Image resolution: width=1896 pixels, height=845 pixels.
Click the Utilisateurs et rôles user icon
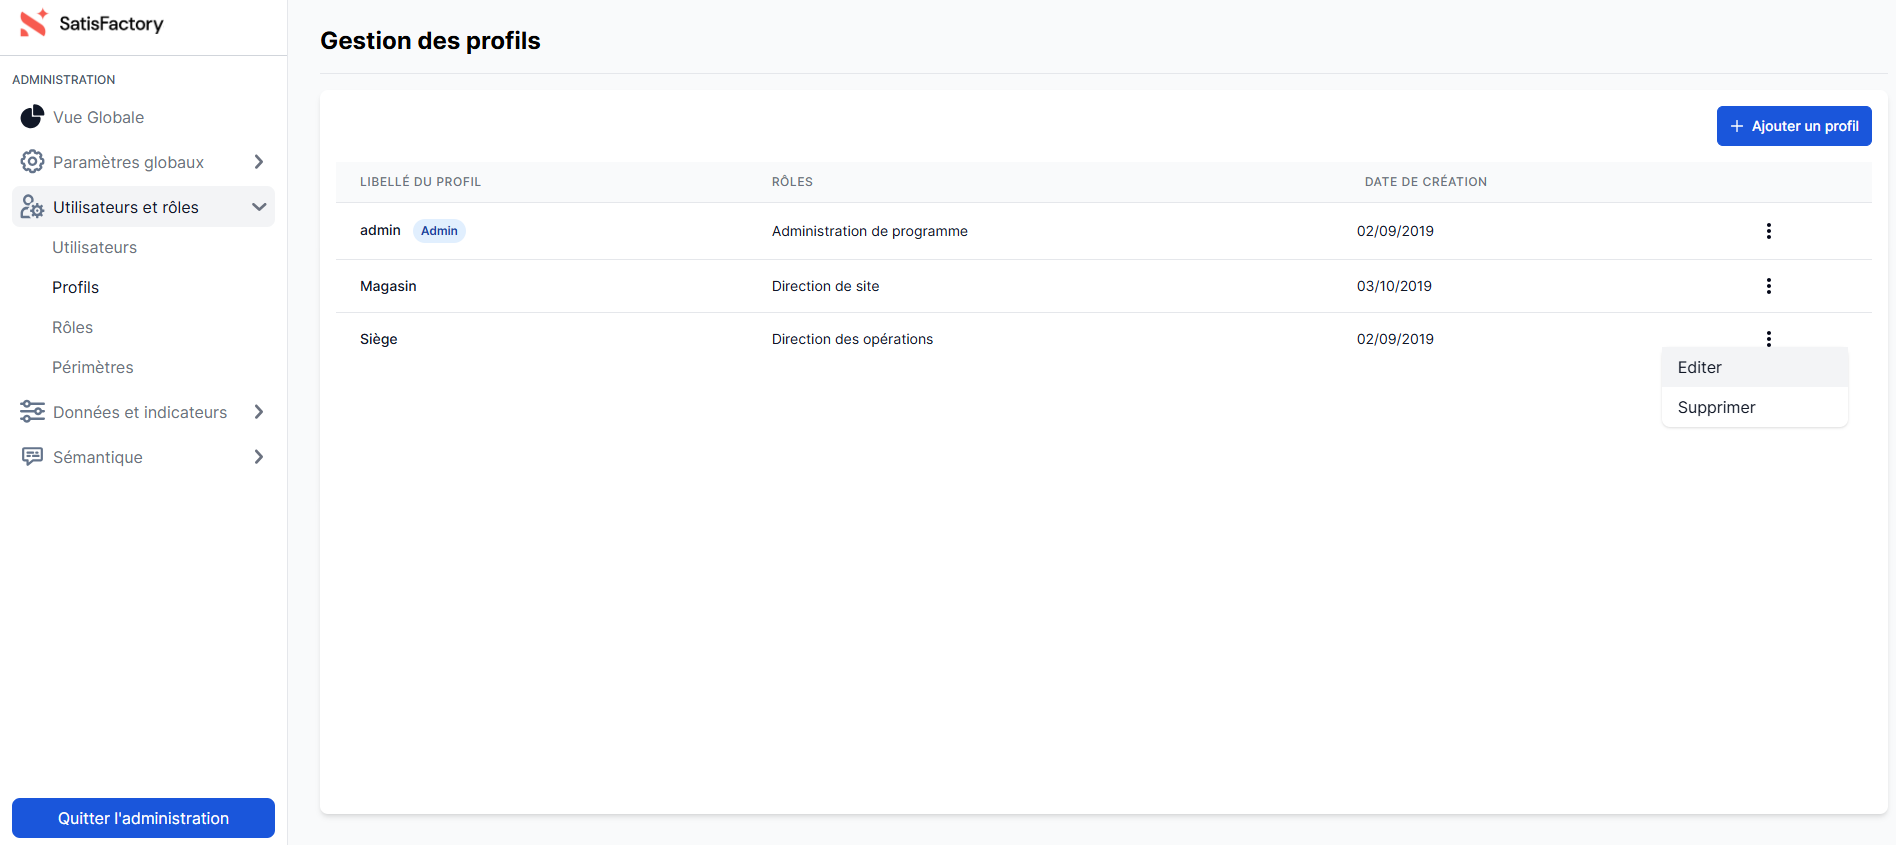32,207
